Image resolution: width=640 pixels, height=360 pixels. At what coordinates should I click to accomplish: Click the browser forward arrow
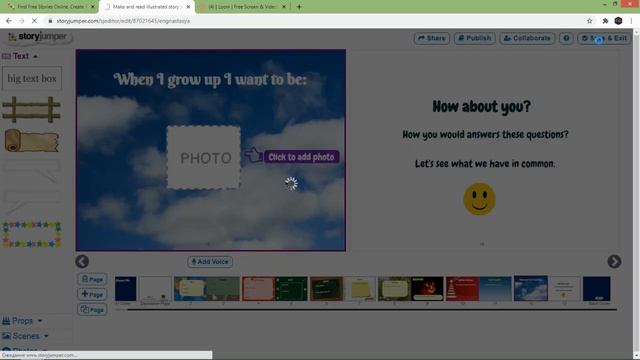tap(21, 21)
